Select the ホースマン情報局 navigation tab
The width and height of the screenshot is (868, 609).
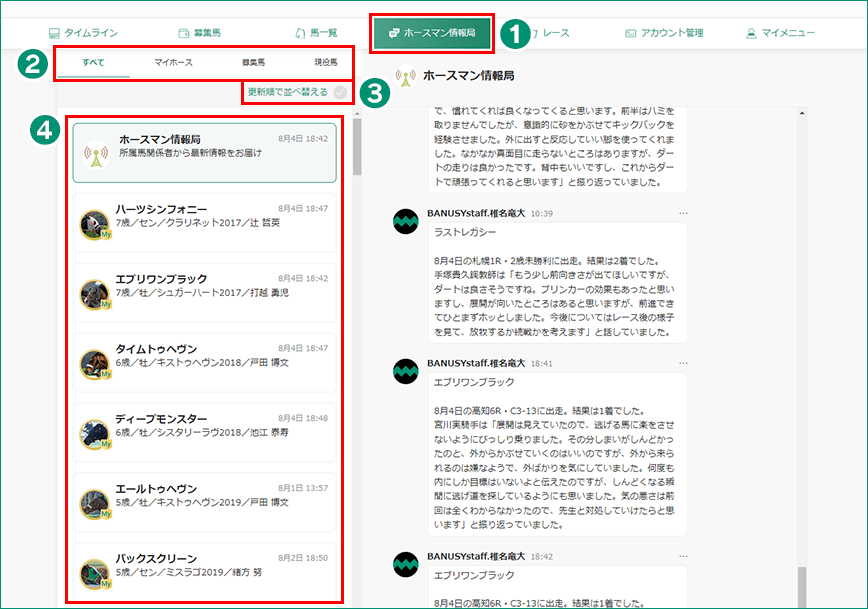[x=432, y=33]
